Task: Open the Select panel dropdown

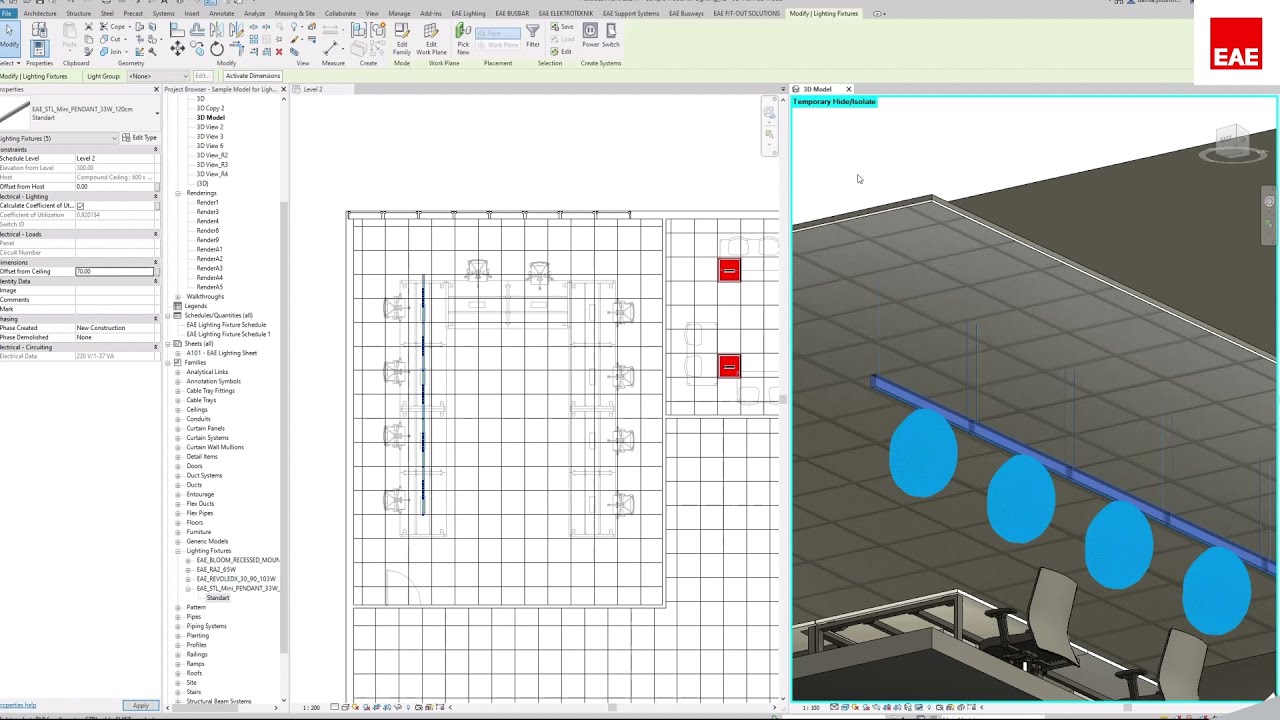Action: [10, 63]
